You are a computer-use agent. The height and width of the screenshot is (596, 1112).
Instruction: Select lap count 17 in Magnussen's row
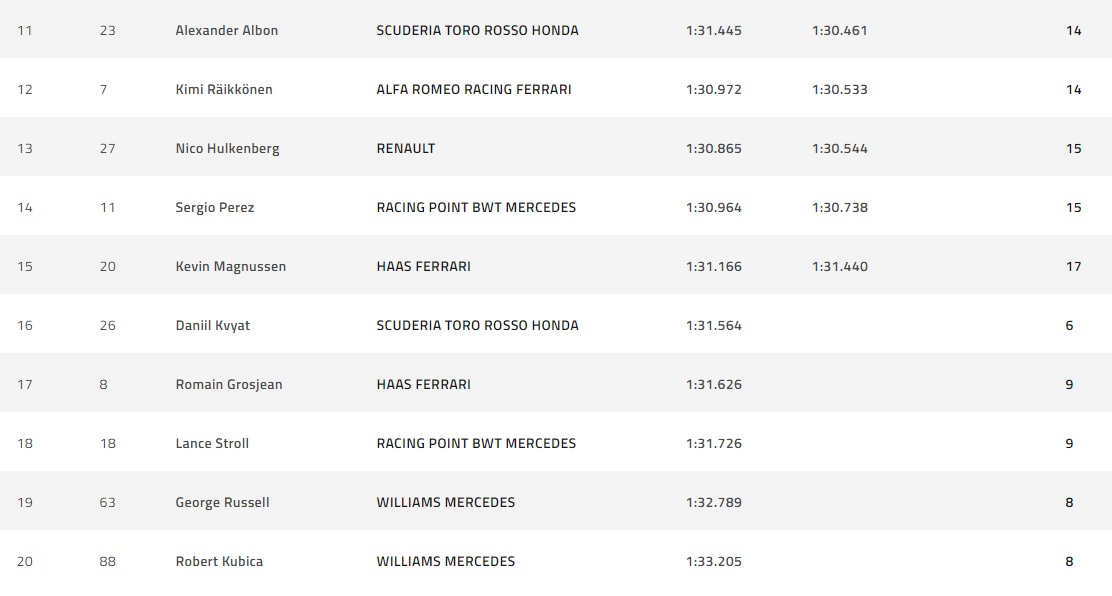point(1073,266)
